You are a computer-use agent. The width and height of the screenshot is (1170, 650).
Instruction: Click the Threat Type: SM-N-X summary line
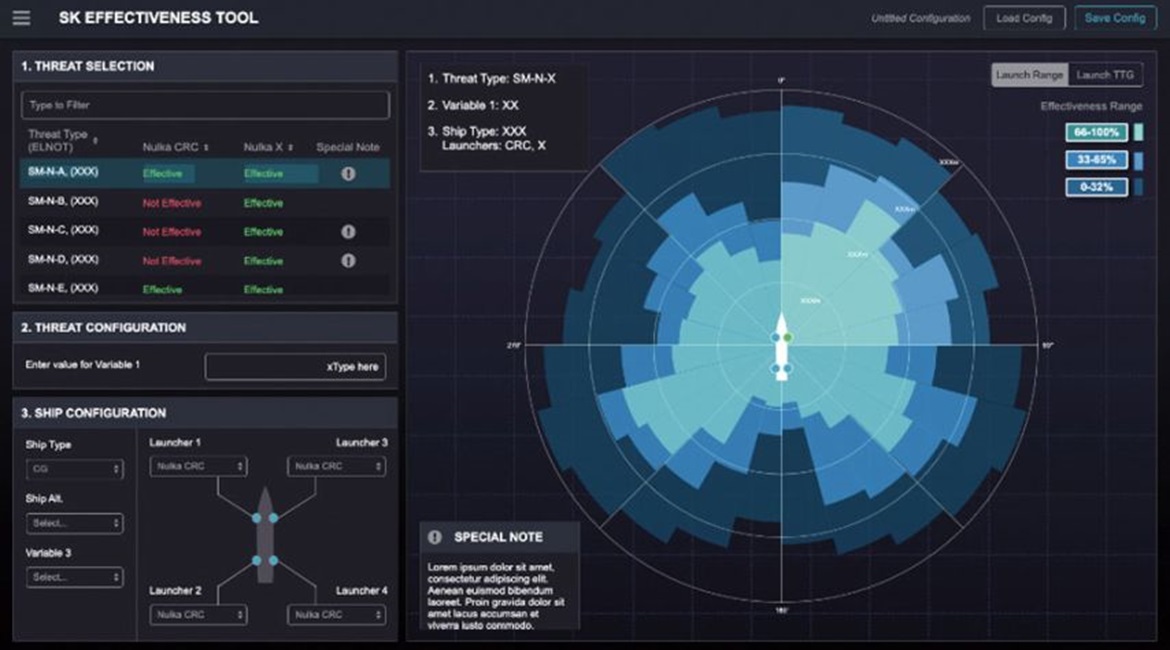492,78
